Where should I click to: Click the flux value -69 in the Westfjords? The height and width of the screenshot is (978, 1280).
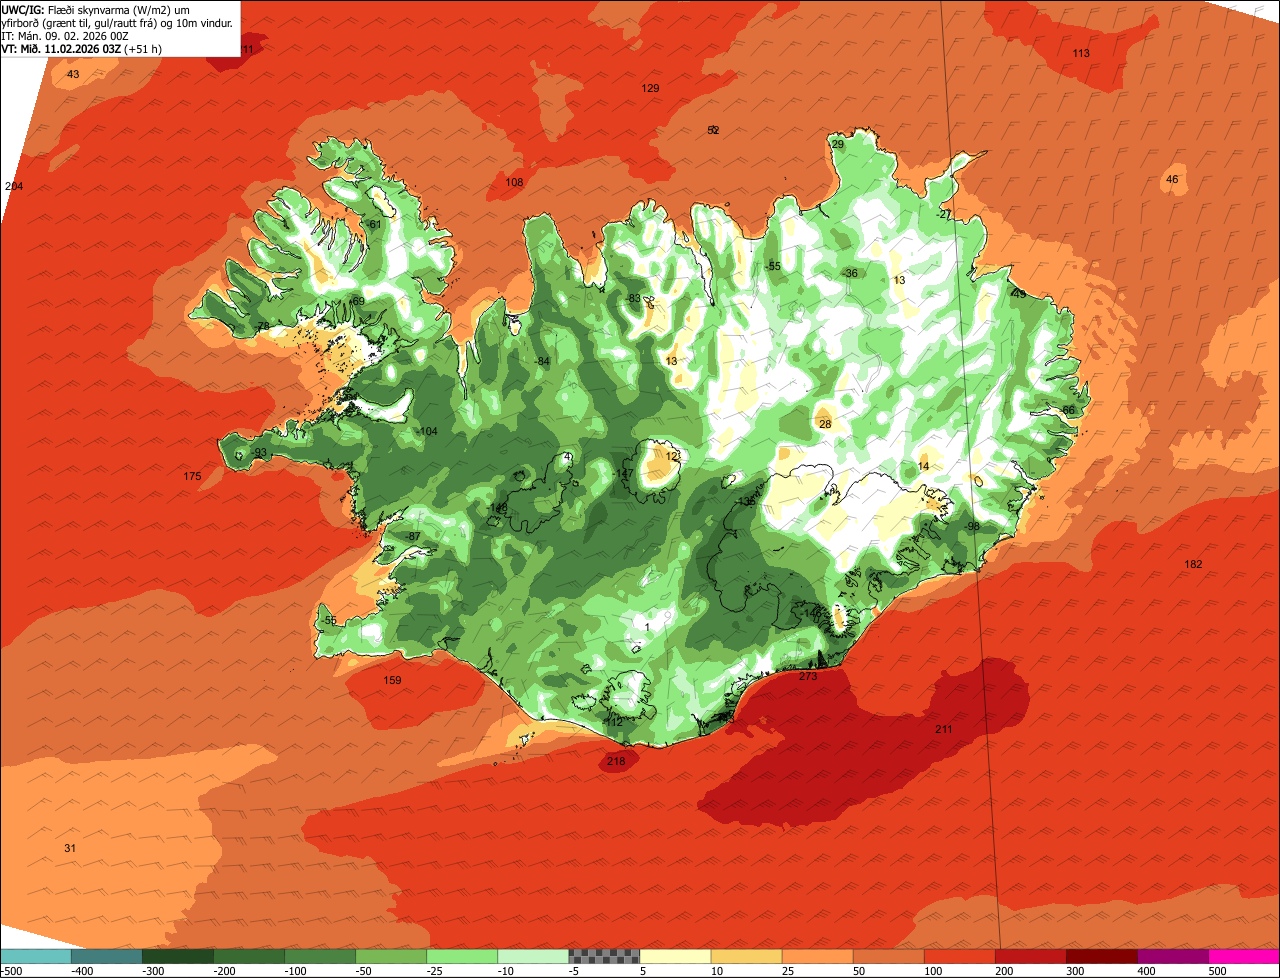357,301
